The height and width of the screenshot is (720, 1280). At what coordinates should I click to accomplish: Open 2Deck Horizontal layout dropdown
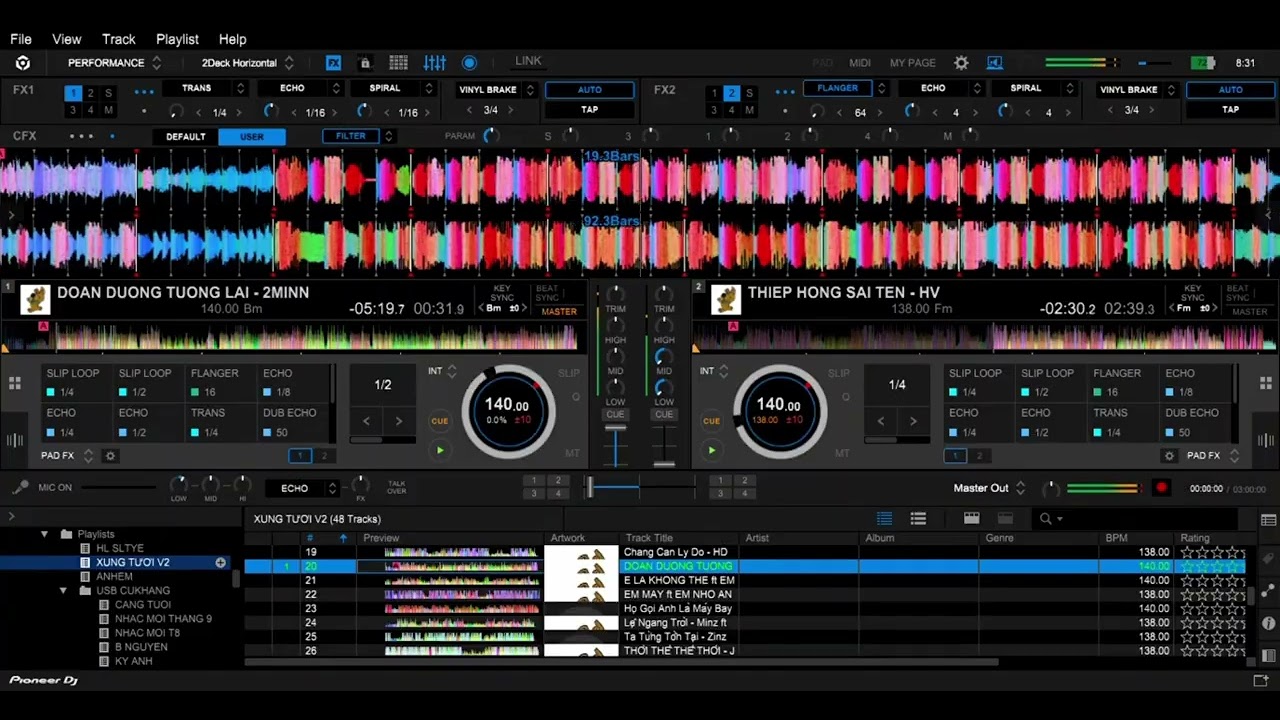(248, 63)
